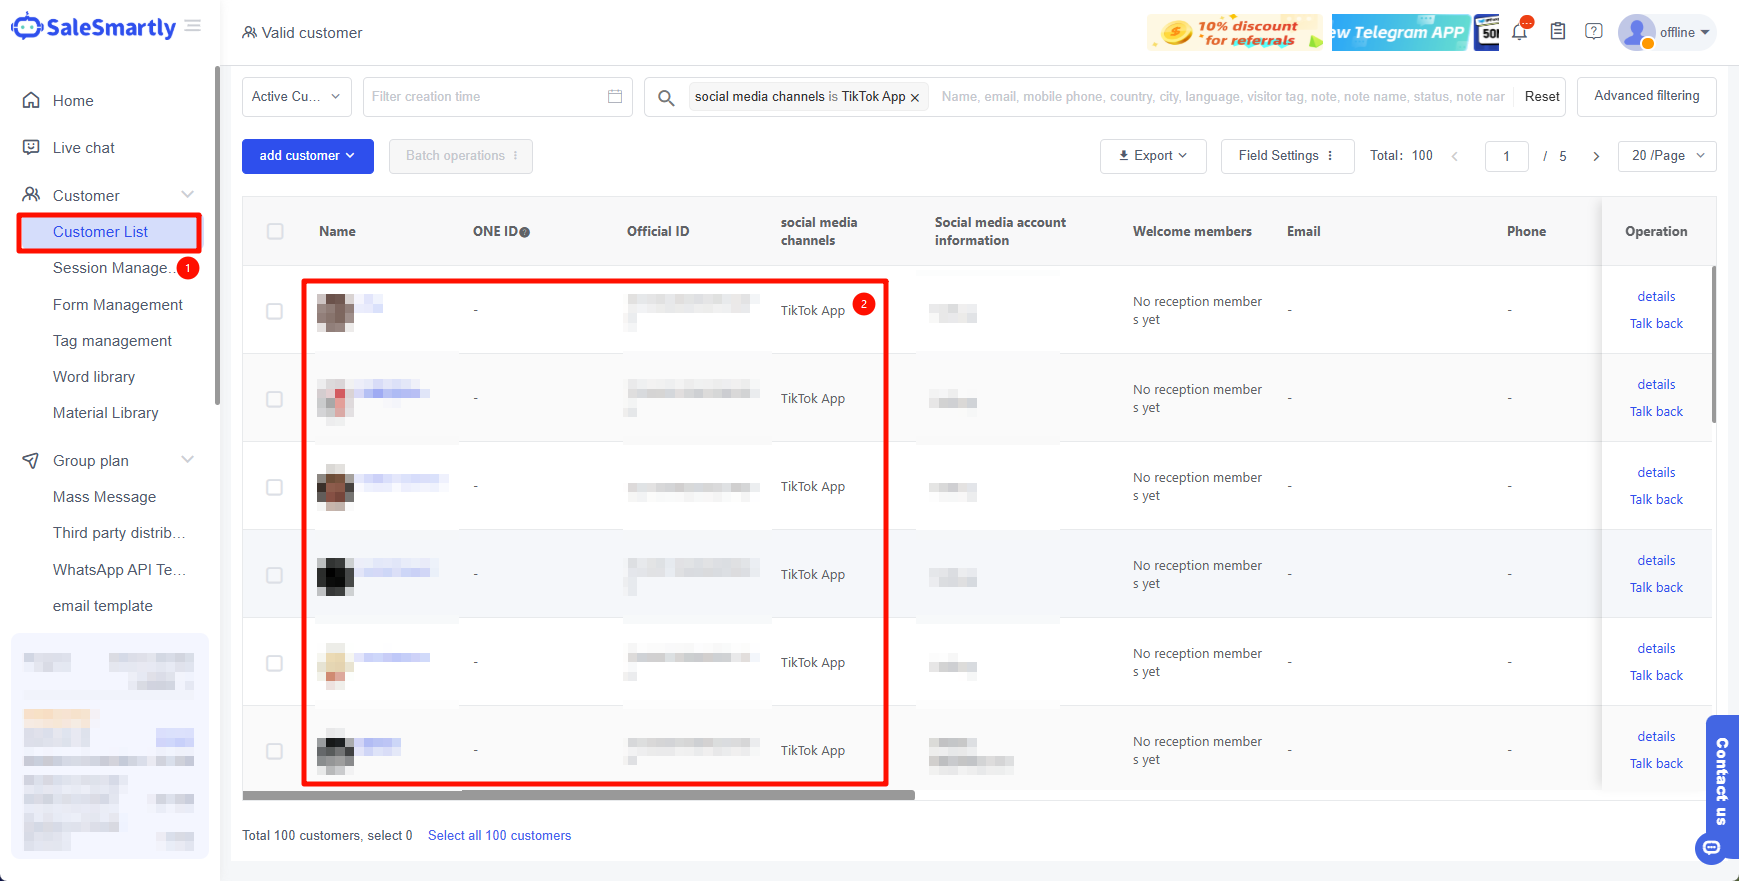Open Live chat in sidebar

(84, 148)
